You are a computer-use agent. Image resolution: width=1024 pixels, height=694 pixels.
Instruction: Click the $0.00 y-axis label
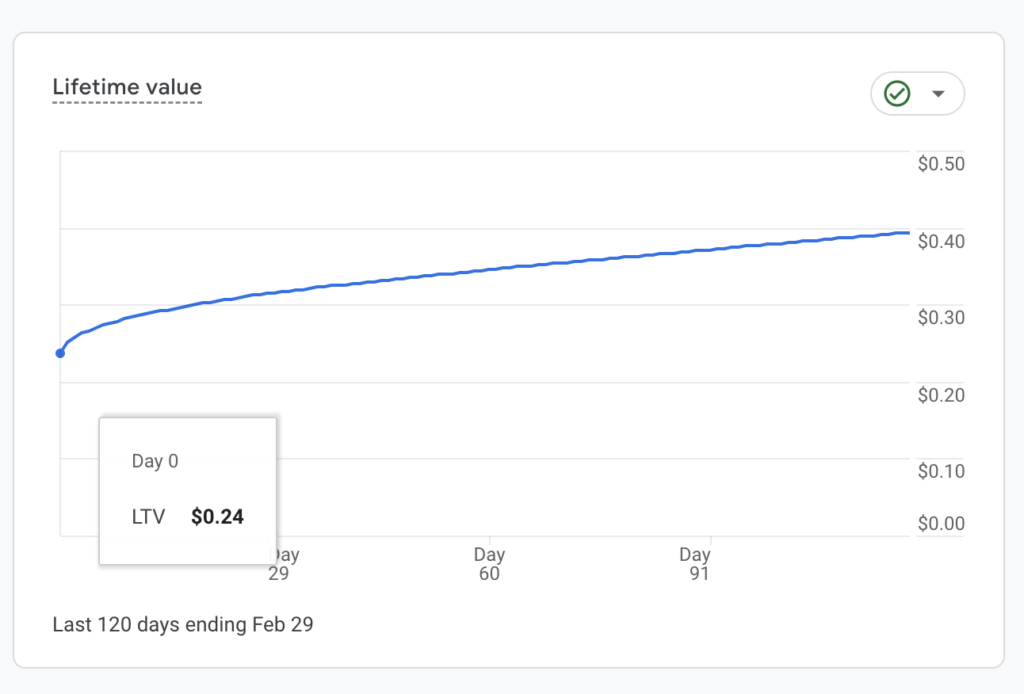940,523
